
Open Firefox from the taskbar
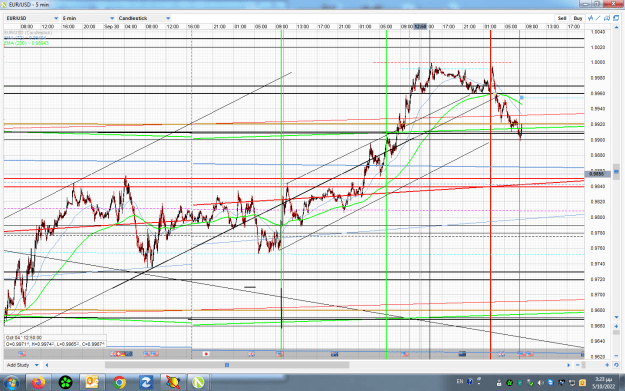(38, 383)
